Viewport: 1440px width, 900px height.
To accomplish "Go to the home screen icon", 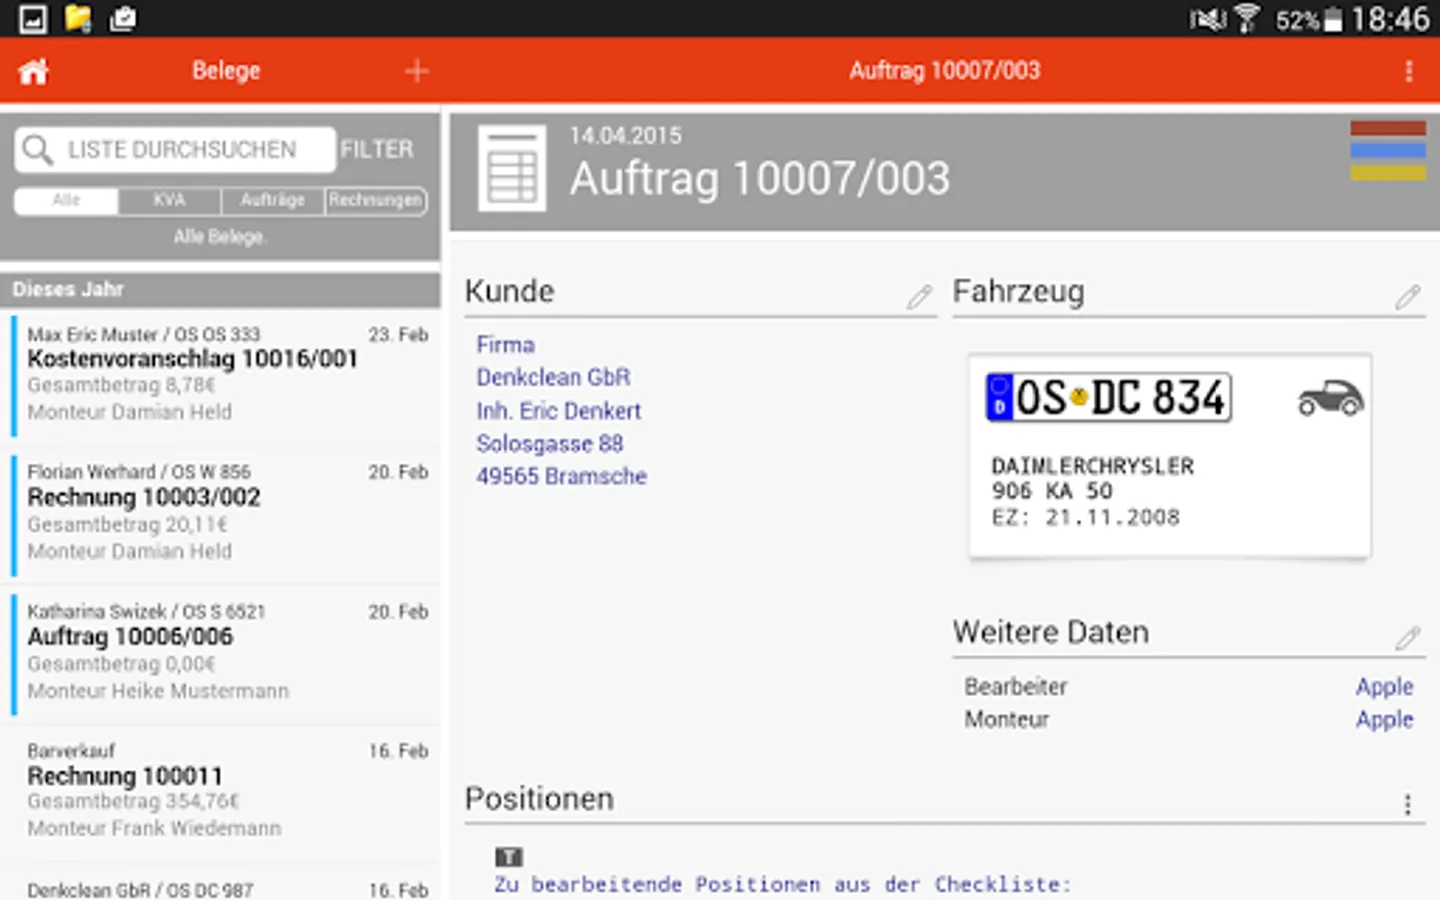I will tap(33, 71).
